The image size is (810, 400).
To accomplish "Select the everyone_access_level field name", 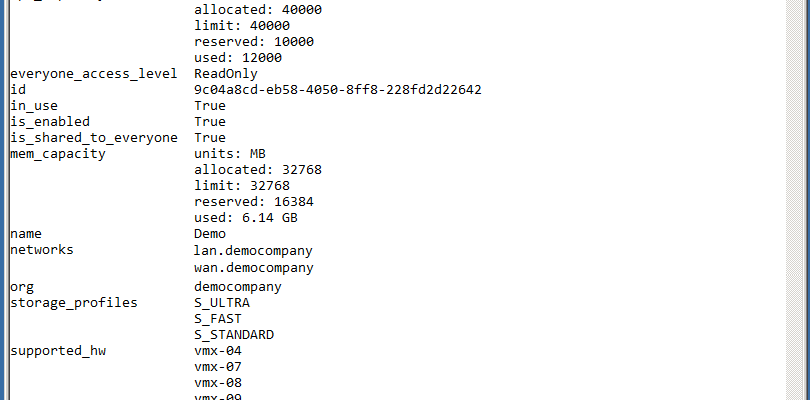I will click(93, 74).
